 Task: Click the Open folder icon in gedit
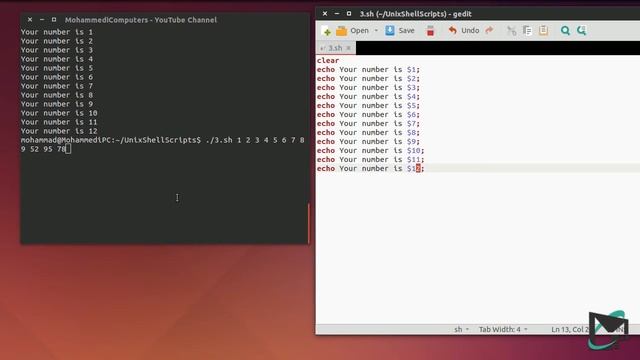pos(341,31)
